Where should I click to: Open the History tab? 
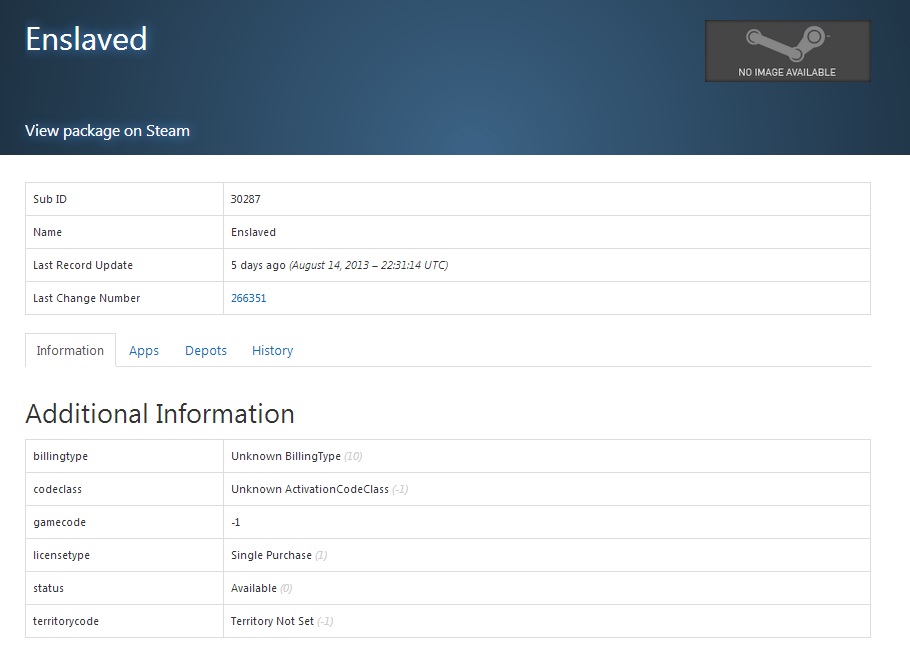(272, 351)
